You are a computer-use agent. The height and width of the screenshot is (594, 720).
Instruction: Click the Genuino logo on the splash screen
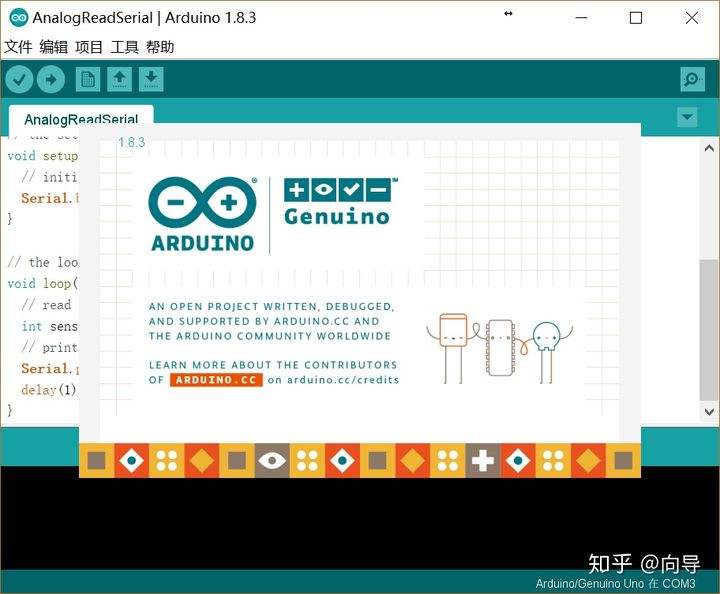pyautogui.click(x=339, y=202)
